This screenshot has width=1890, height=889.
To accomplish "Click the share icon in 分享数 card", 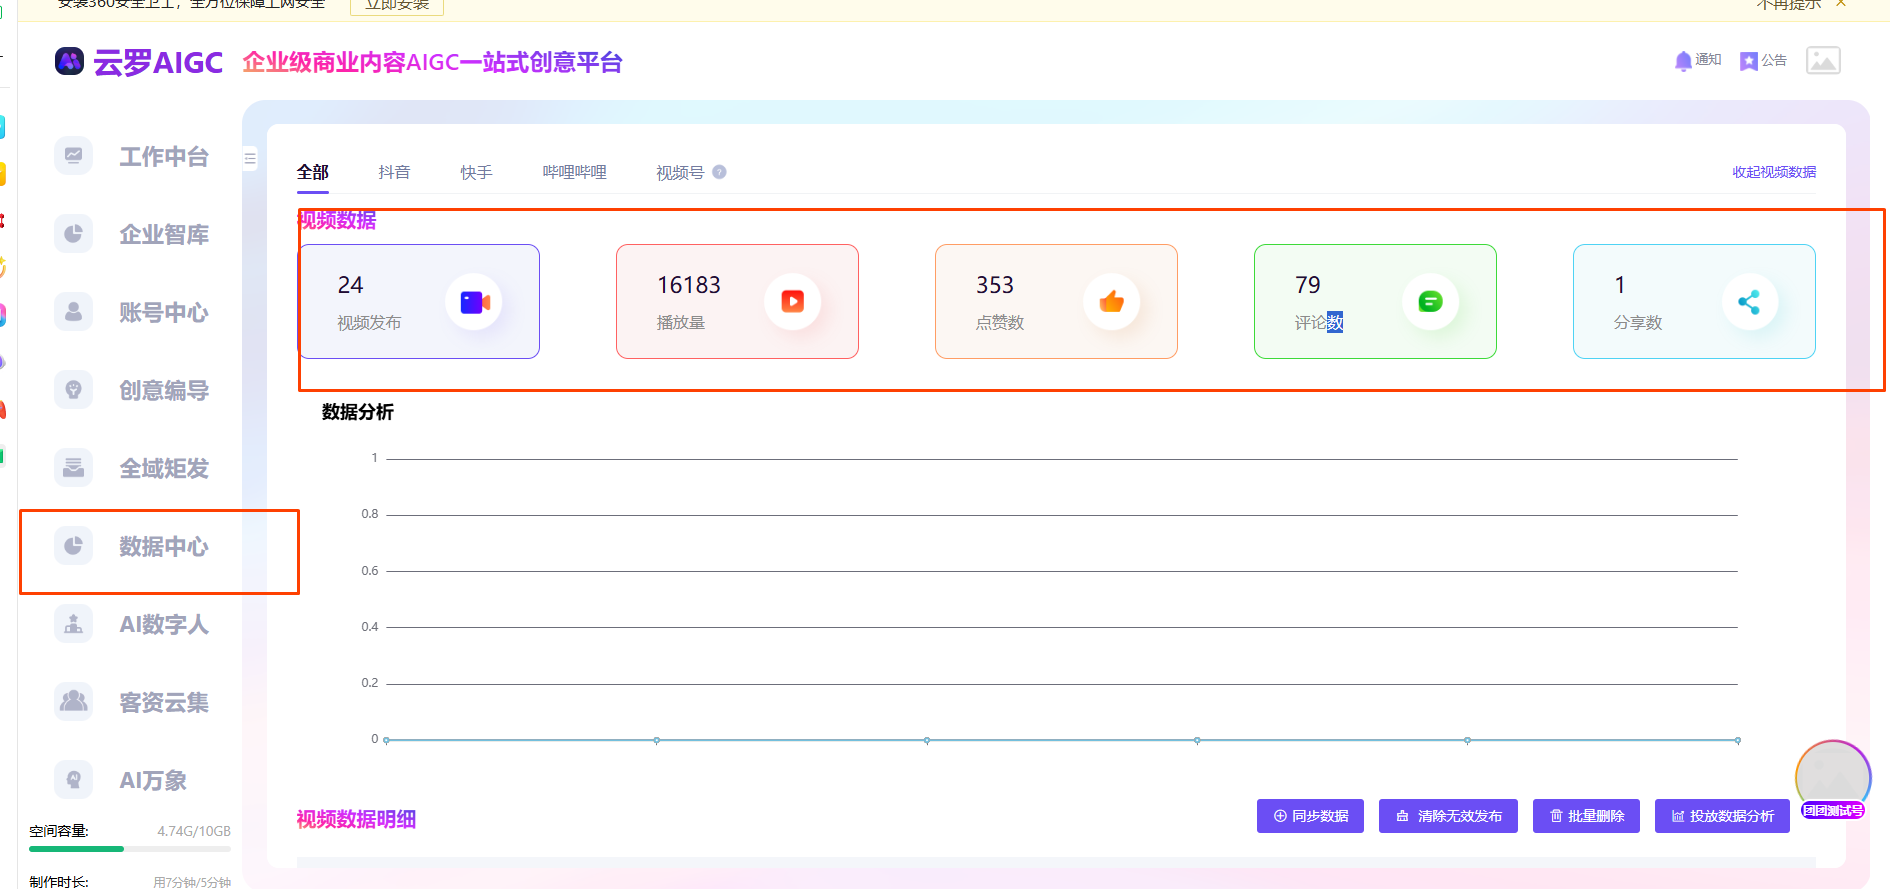I will coord(1749,302).
